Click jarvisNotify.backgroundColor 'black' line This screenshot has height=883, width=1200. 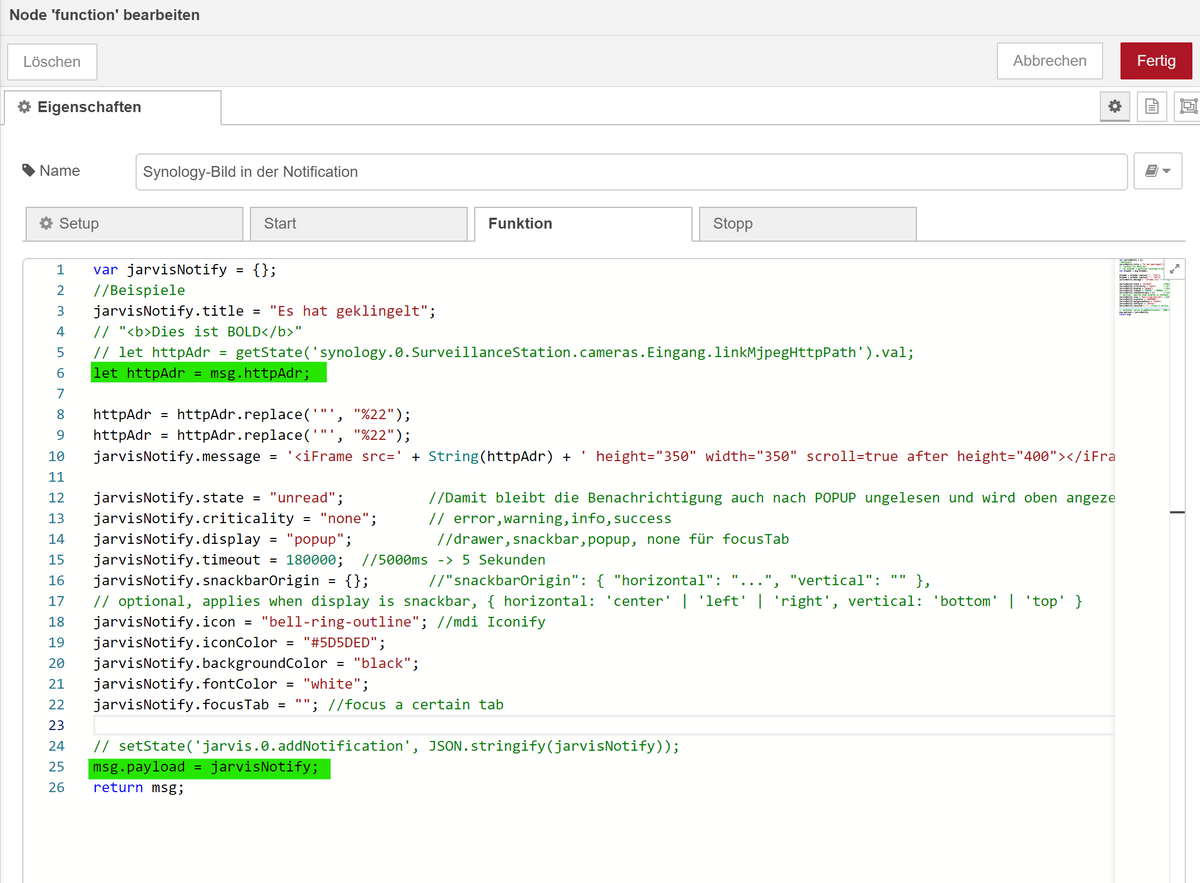tap(256, 663)
